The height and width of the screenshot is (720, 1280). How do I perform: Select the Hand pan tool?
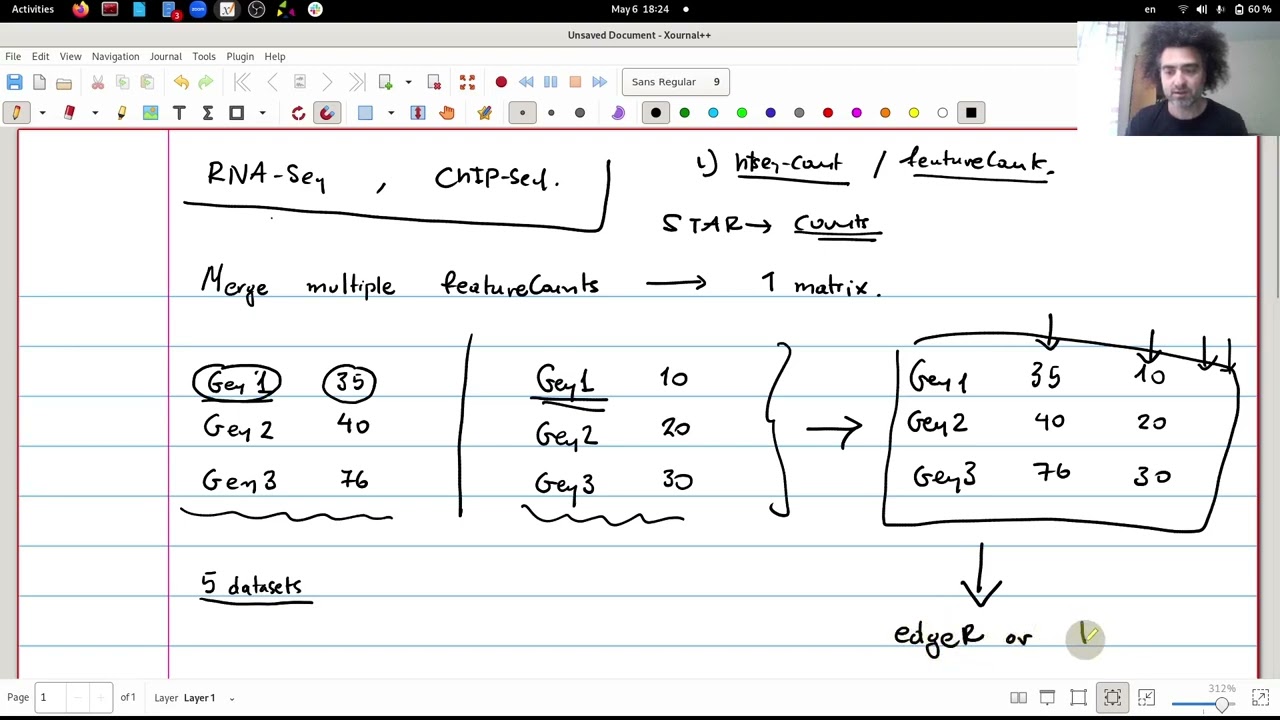pos(447,113)
